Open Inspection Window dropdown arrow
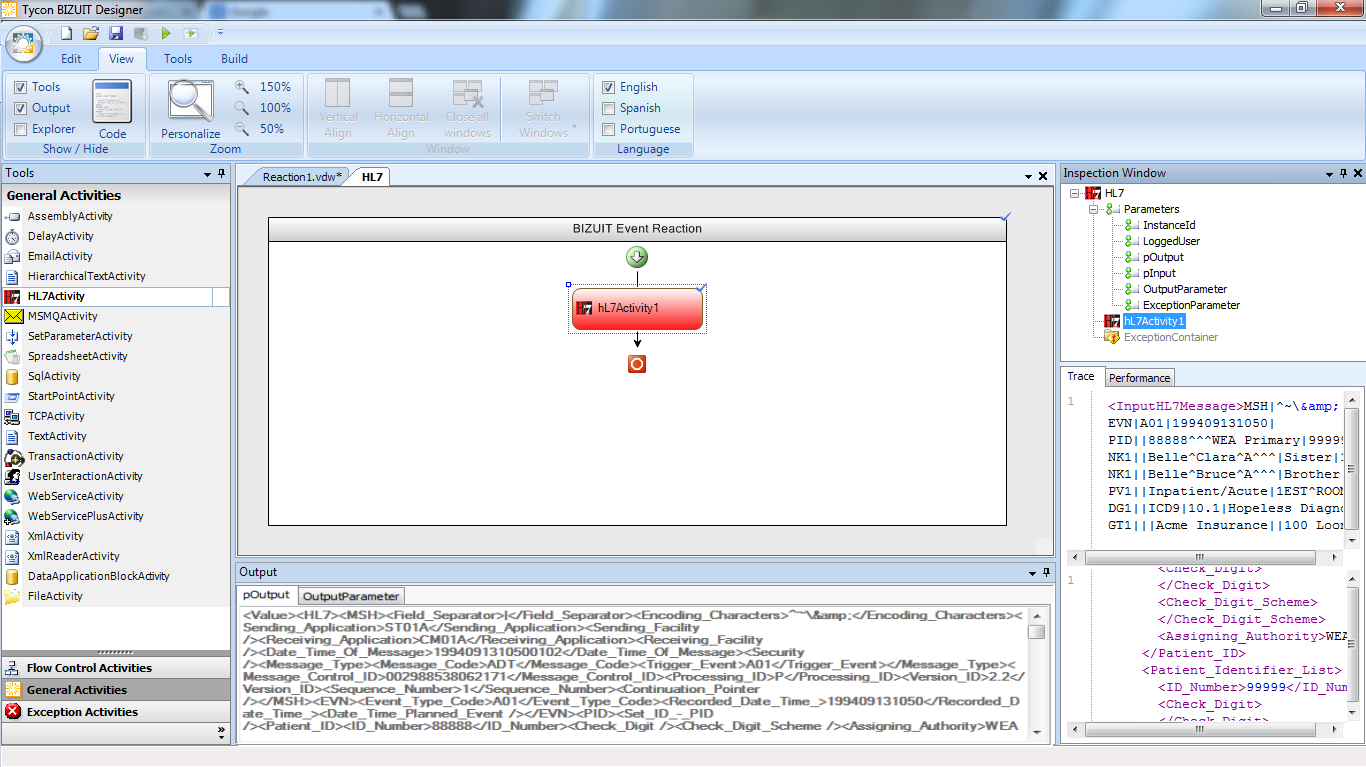Screen dimensions: 1366x767 pyautogui.click(x=1327, y=174)
